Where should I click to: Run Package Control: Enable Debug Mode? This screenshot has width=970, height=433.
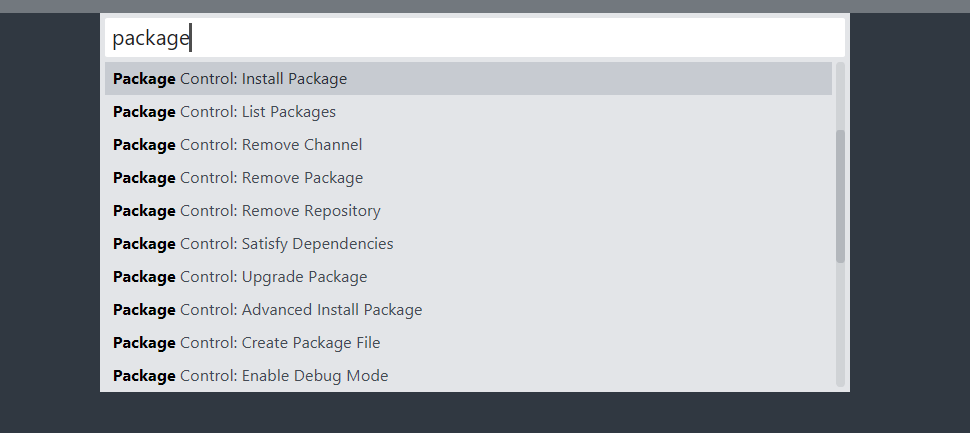point(250,376)
